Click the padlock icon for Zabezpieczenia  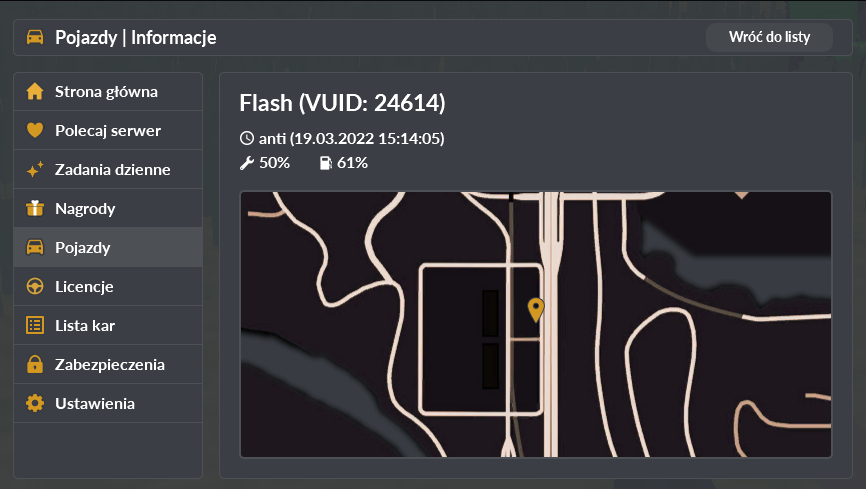(x=35, y=364)
